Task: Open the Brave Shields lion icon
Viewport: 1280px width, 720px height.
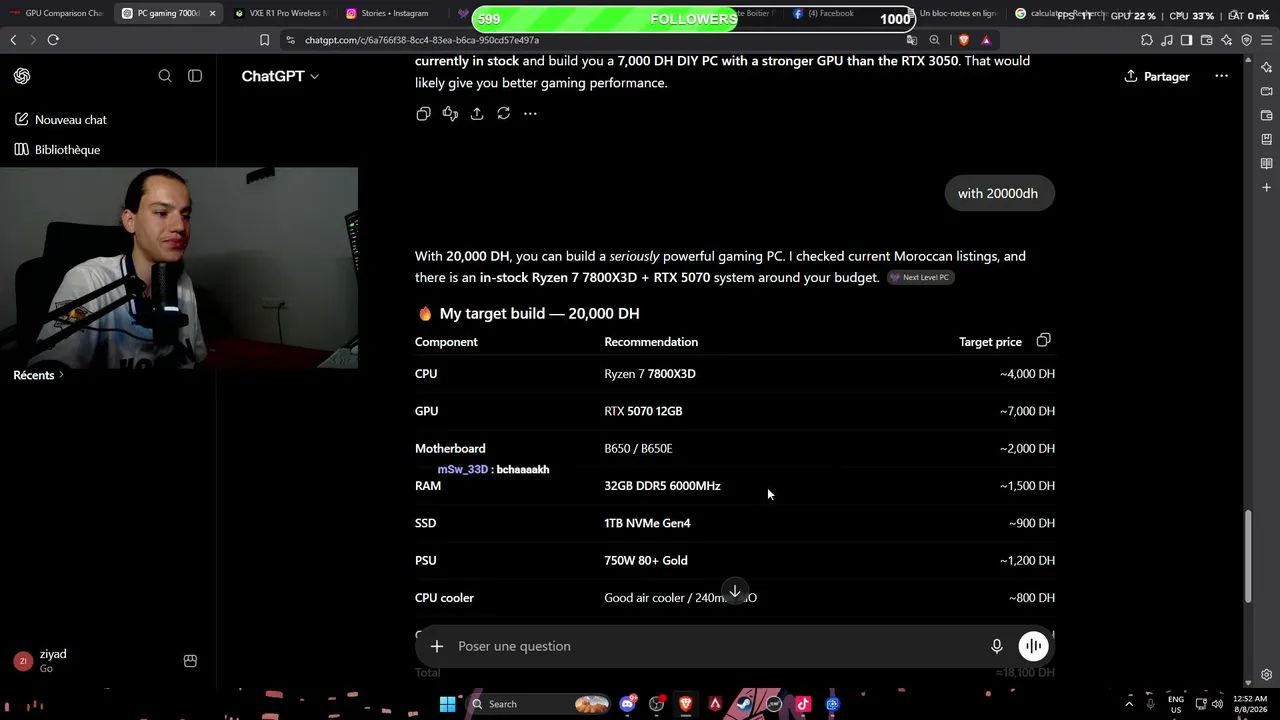Action: click(x=963, y=40)
